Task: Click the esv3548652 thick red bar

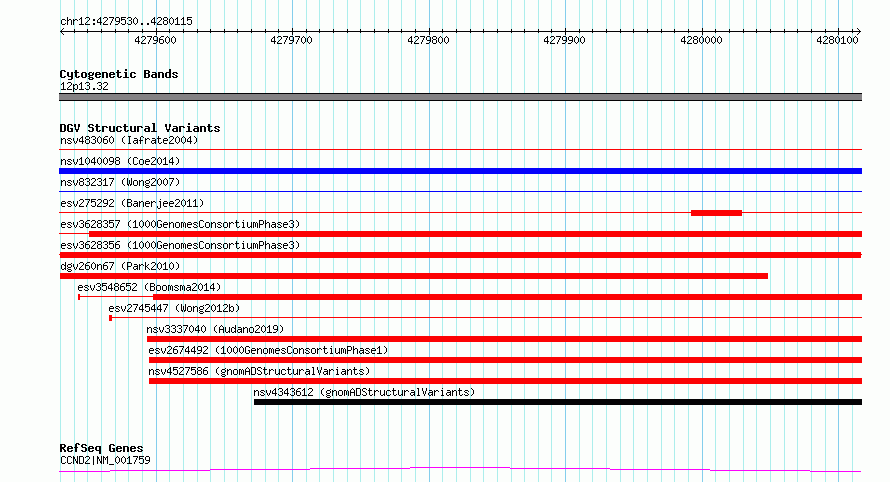Action: click(x=507, y=297)
